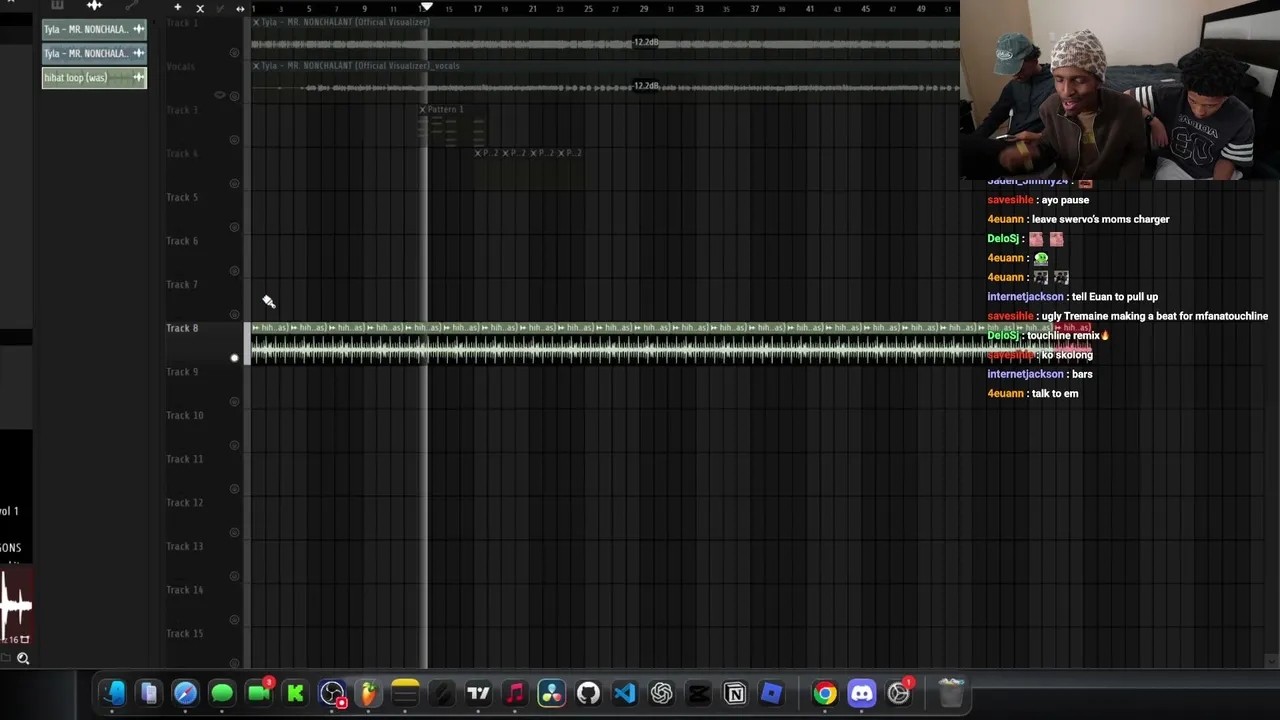The width and height of the screenshot is (1280, 720).
Task: Toggle the Track 10 mute circle
Action: point(234,445)
